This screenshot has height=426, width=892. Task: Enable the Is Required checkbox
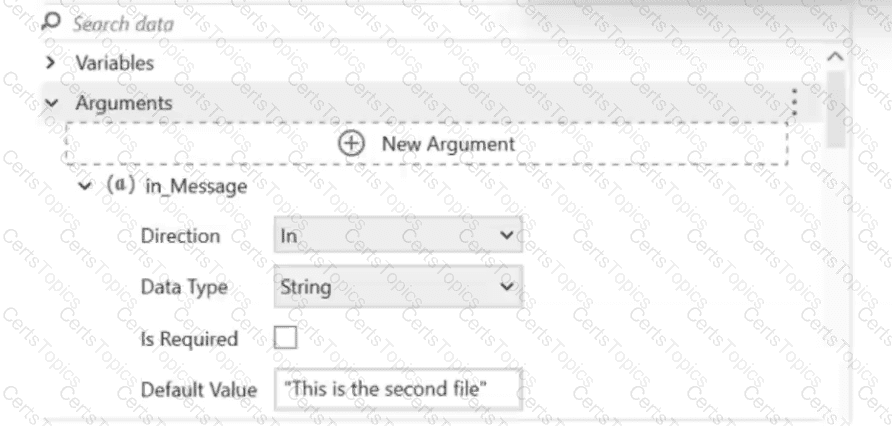(285, 339)
